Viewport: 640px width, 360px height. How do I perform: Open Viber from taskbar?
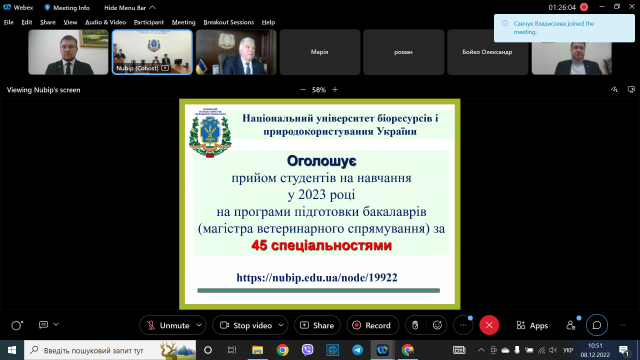pos(307,350)
